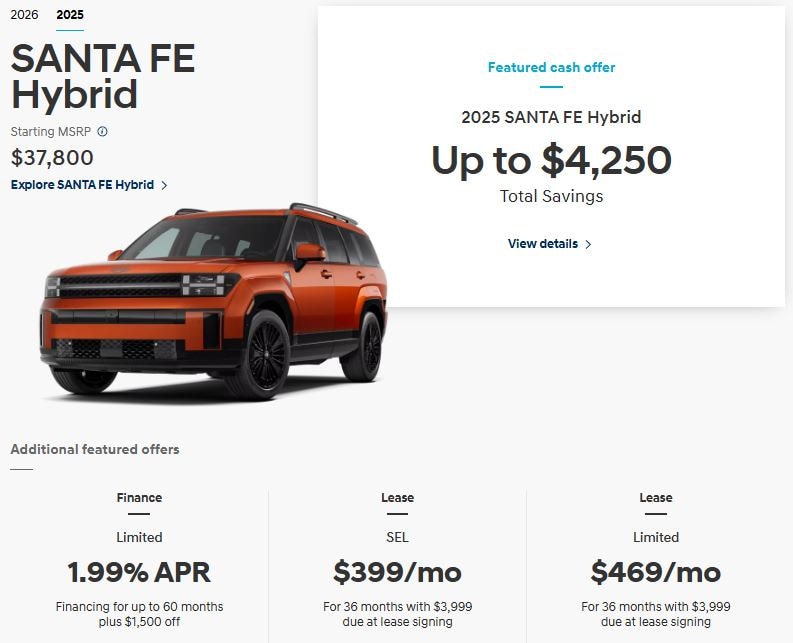Choose the $399/mo SEL lease offer
Screen dimensions: 793x643
[397, 572]
